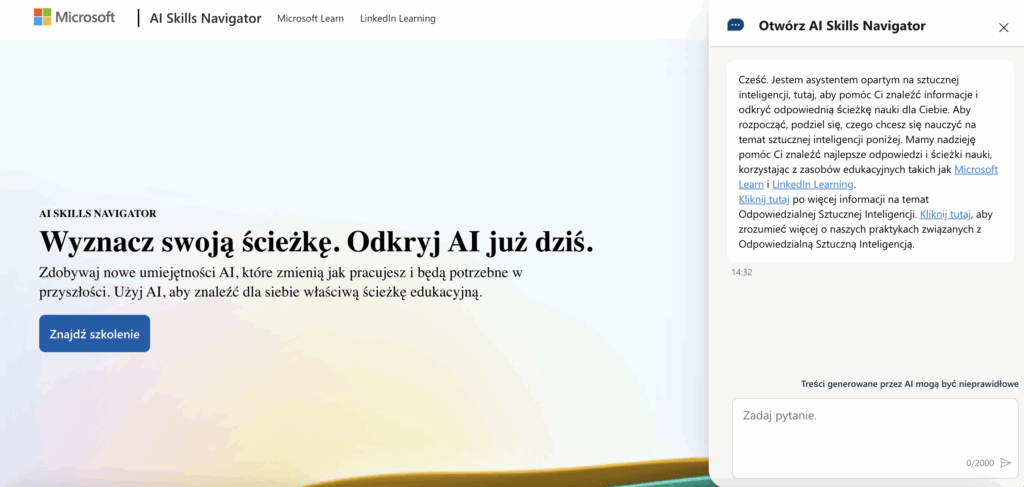1024x487 pixels.
Task: Click the chat bubble icon in panel header
Action: coord(736,26)
